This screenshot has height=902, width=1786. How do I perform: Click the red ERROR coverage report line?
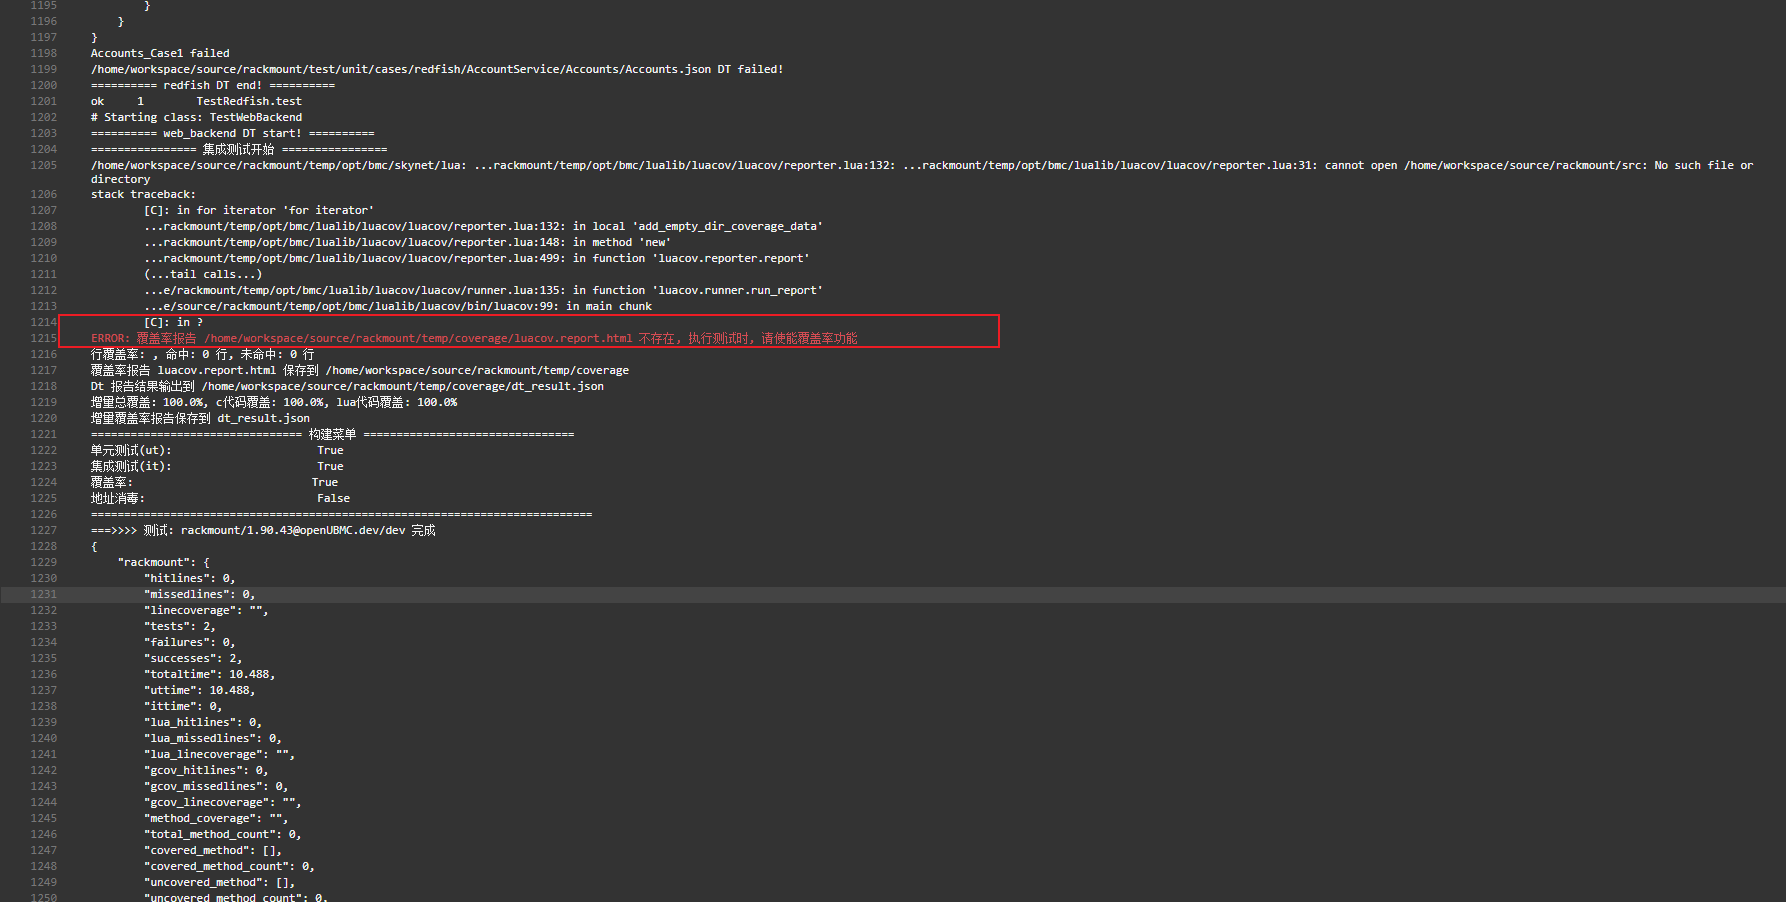[473, 338]
